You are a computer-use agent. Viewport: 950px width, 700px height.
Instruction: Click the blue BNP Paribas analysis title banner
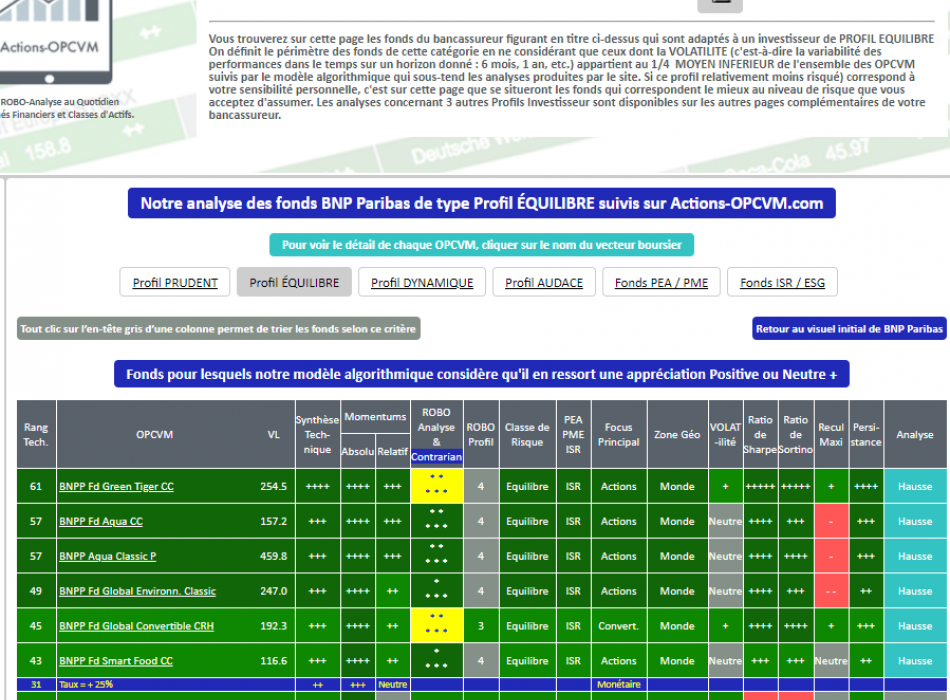point(482,203)
